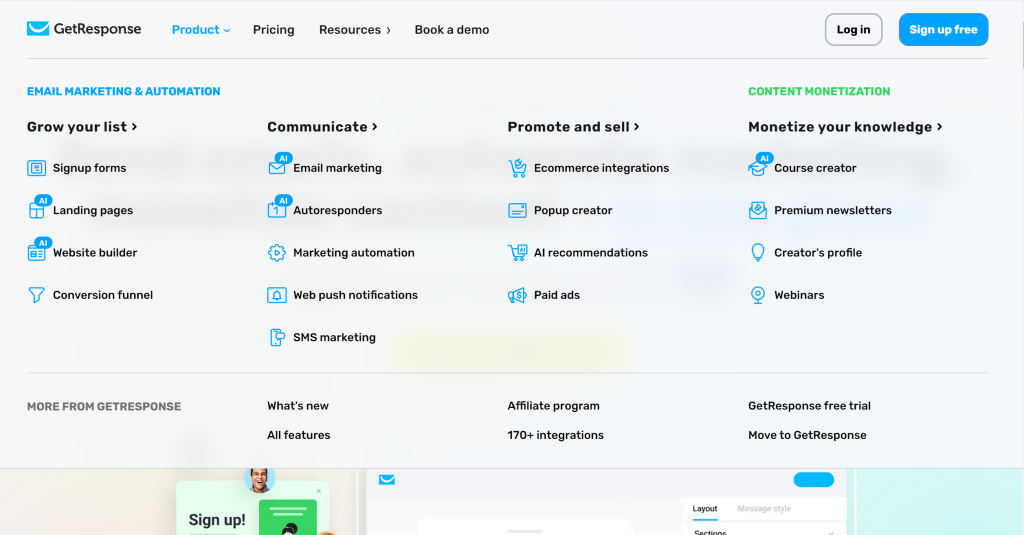Viewport: 1024px width, 535px height.
Task: Open the 170+ integrations link
Action: click(556, 435)
